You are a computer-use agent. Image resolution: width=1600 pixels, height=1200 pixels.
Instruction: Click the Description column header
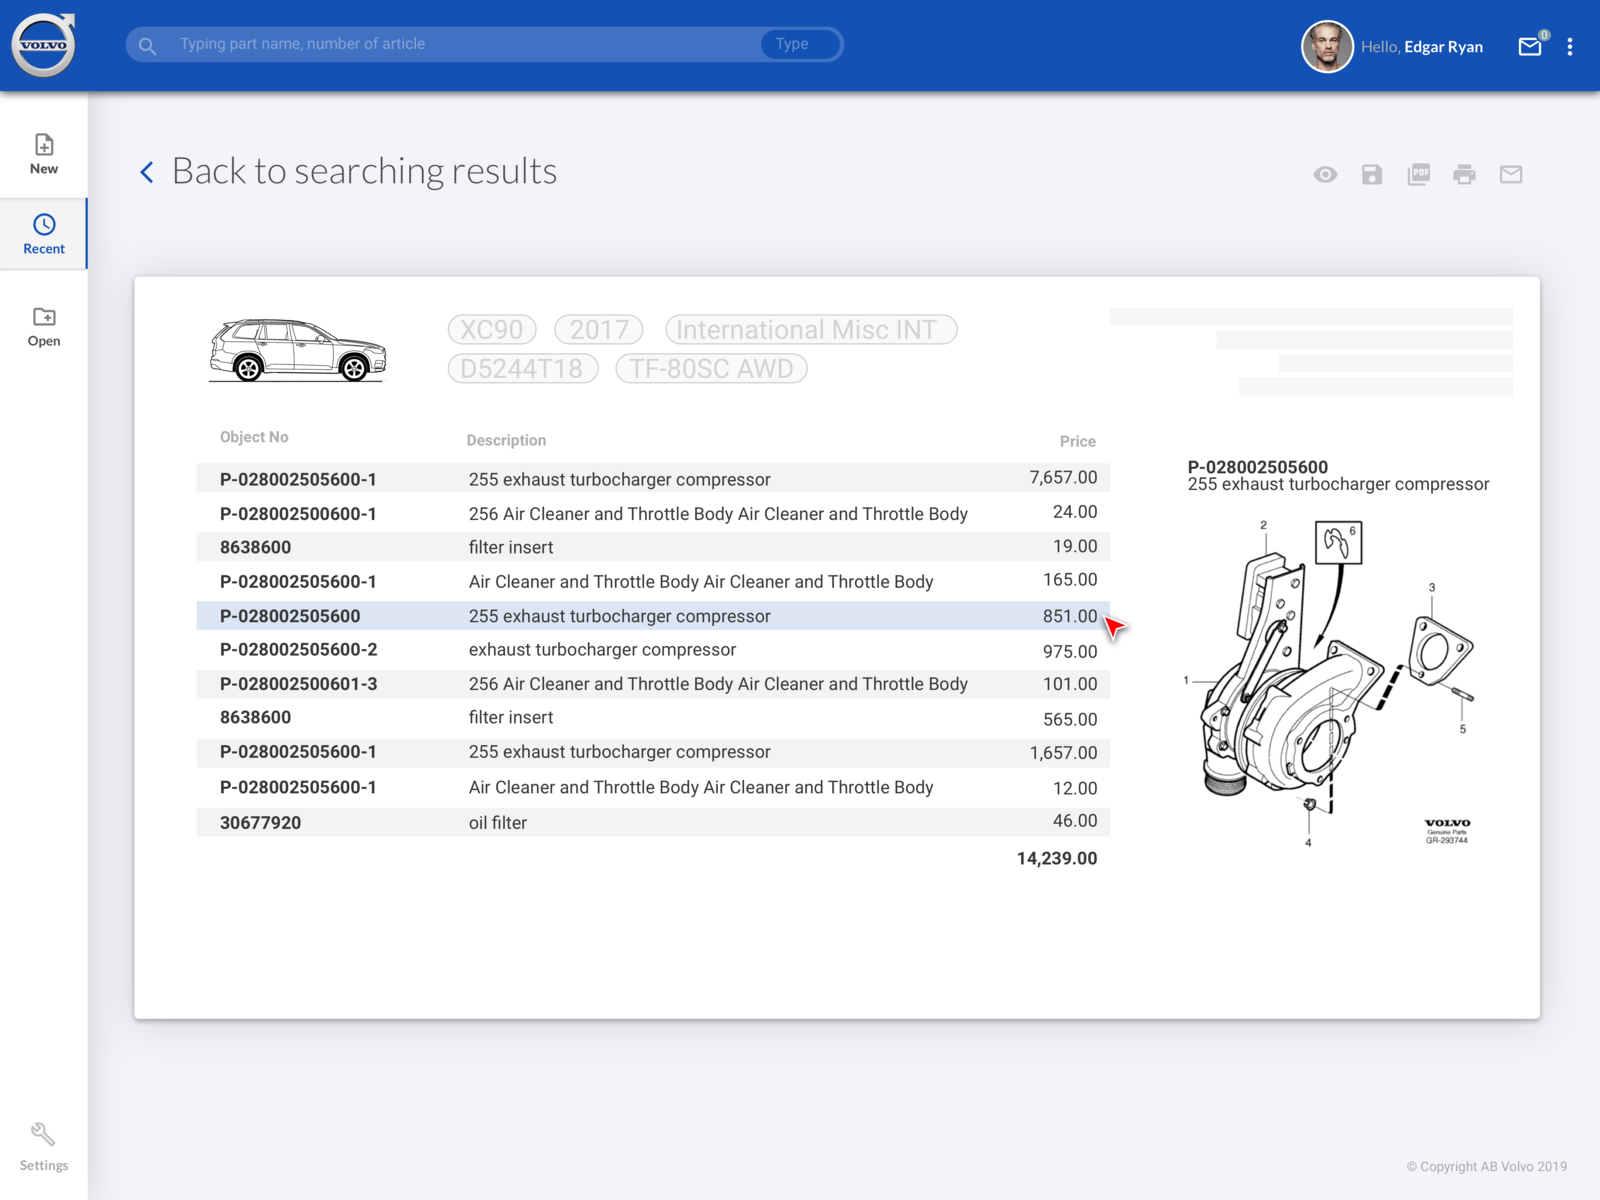pyautogui.click(x=506, y=440)
